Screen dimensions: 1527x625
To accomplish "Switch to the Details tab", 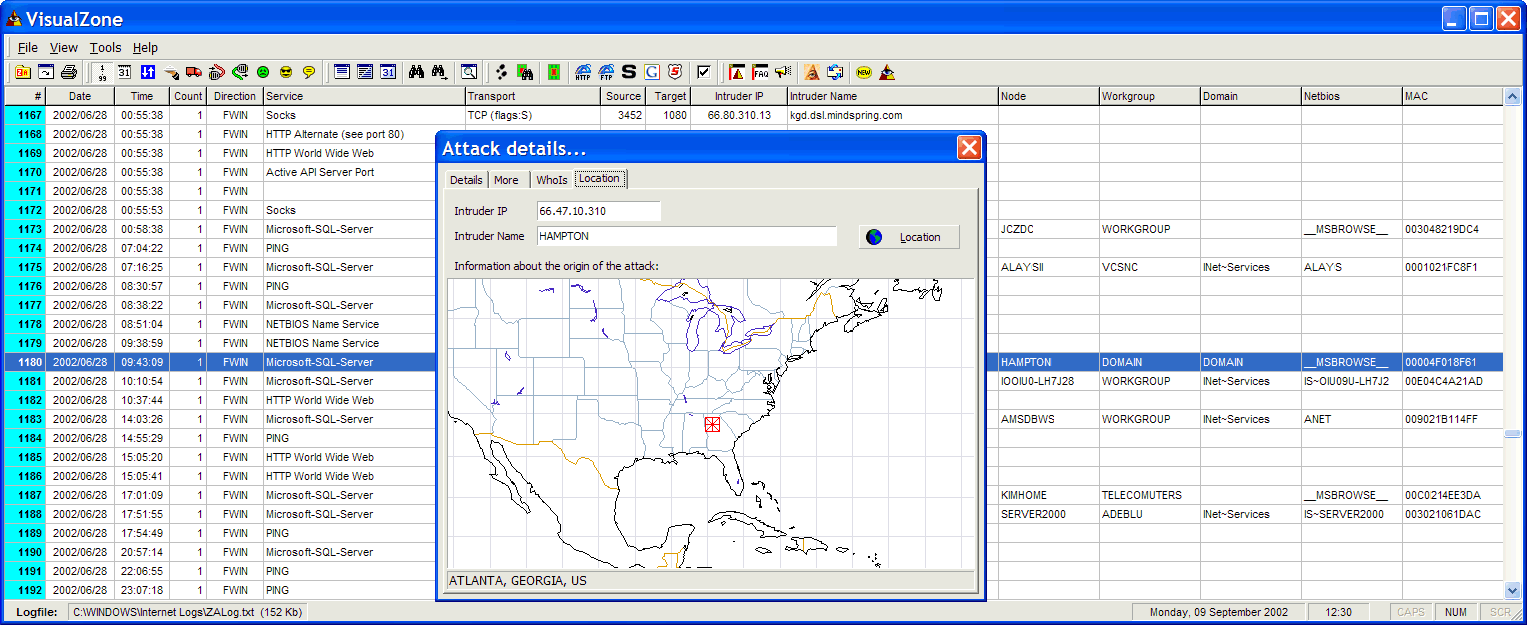I will [466, 179].
